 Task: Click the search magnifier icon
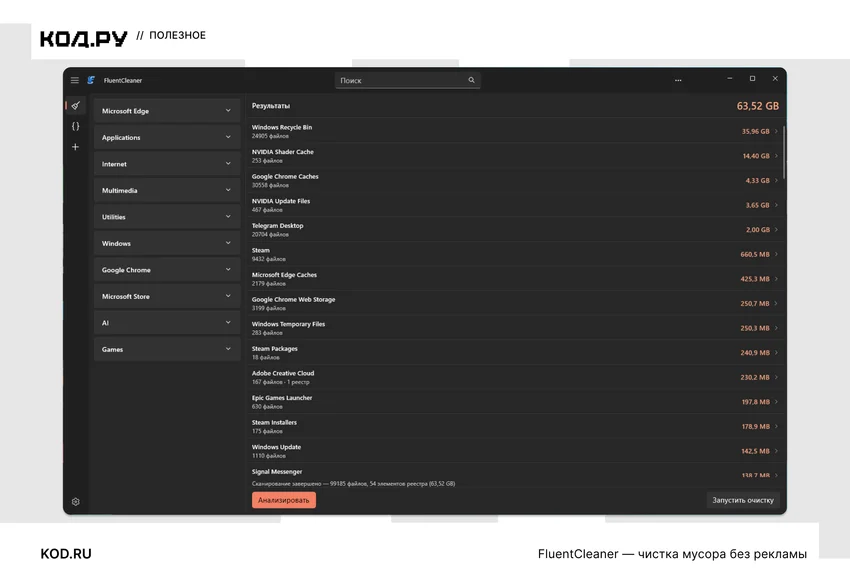472,80
